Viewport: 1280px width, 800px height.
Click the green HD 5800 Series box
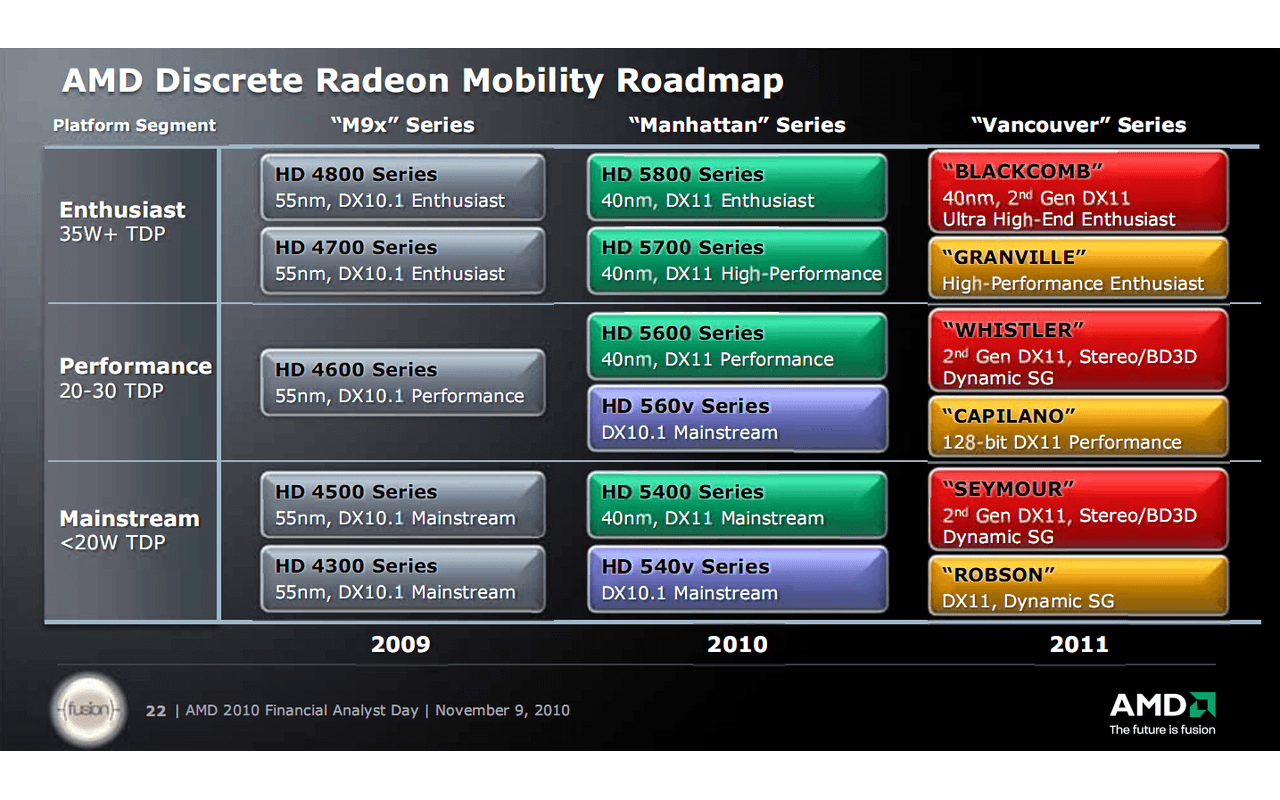pyautogui.click(x=737, y=187)
